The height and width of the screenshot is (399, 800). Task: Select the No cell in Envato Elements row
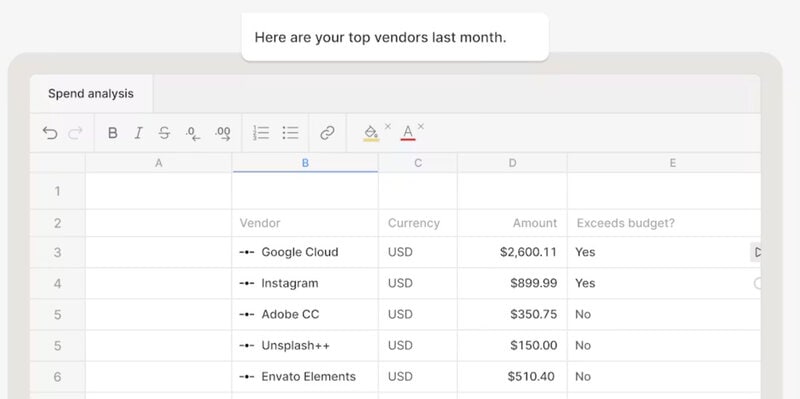[x=664, y=377]
